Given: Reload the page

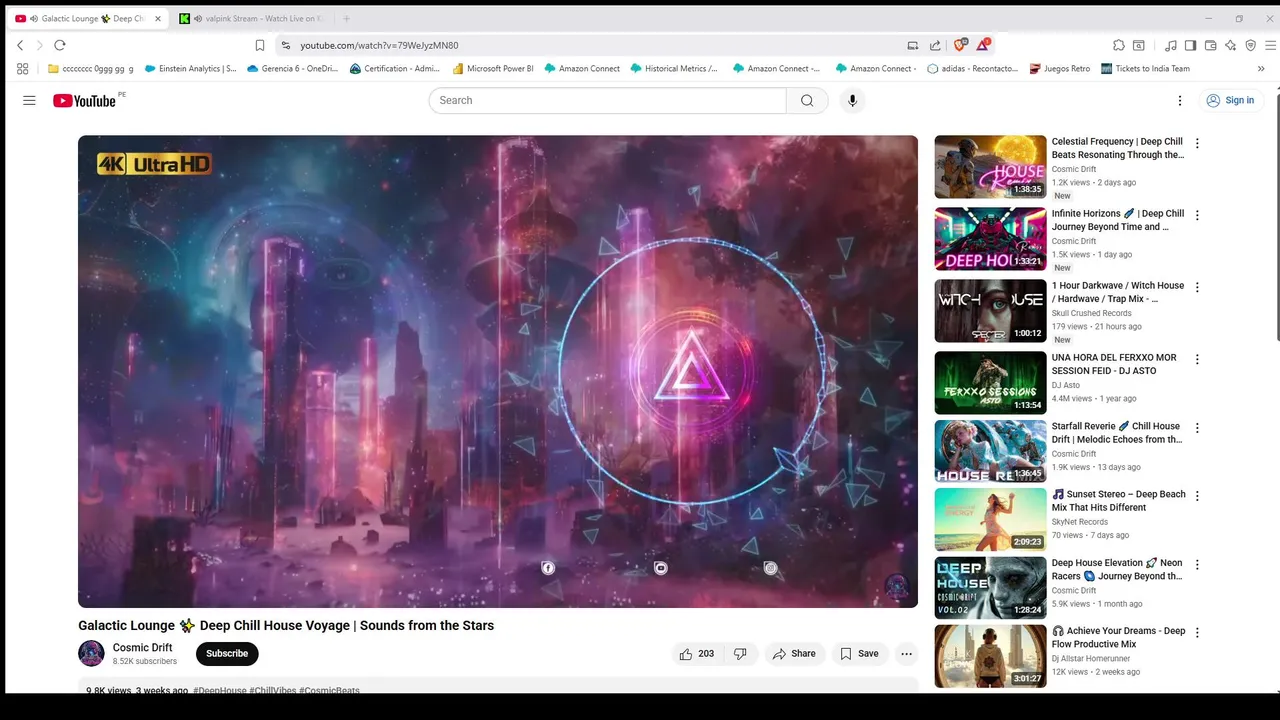Looking at the screenshot, I should tap(60, 45).
